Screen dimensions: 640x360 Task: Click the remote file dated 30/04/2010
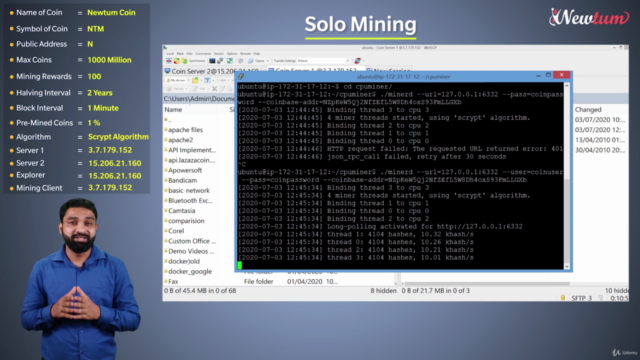click(600, 150)
